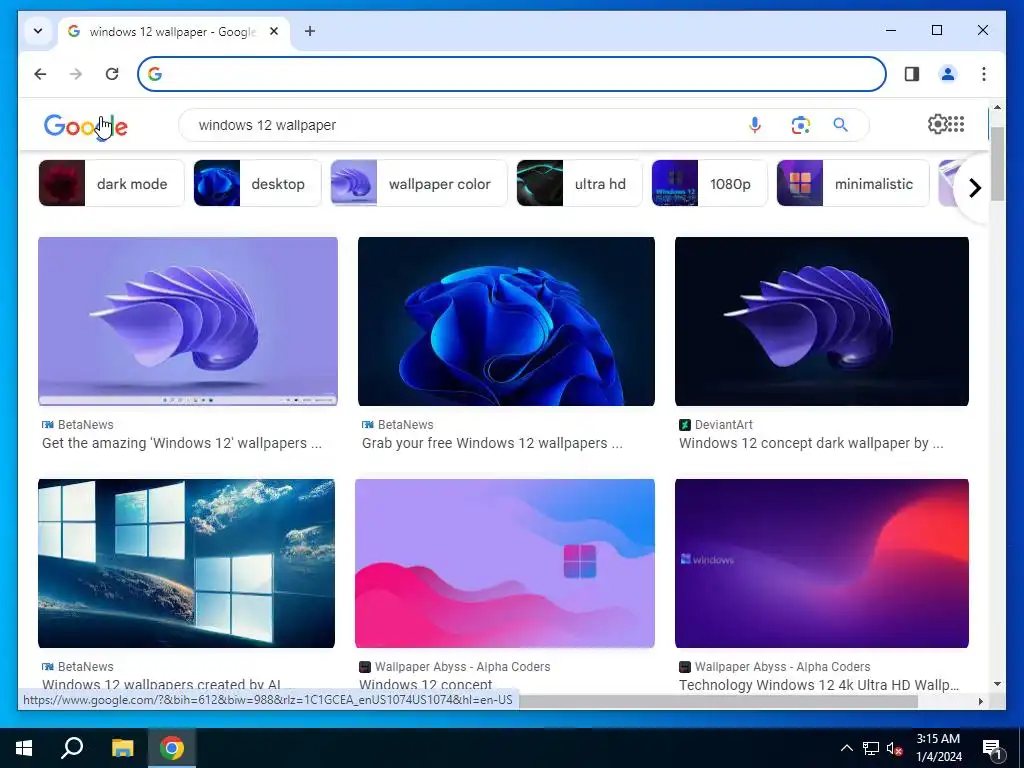Open Chrome three-dot menu

tap(984, 74)
